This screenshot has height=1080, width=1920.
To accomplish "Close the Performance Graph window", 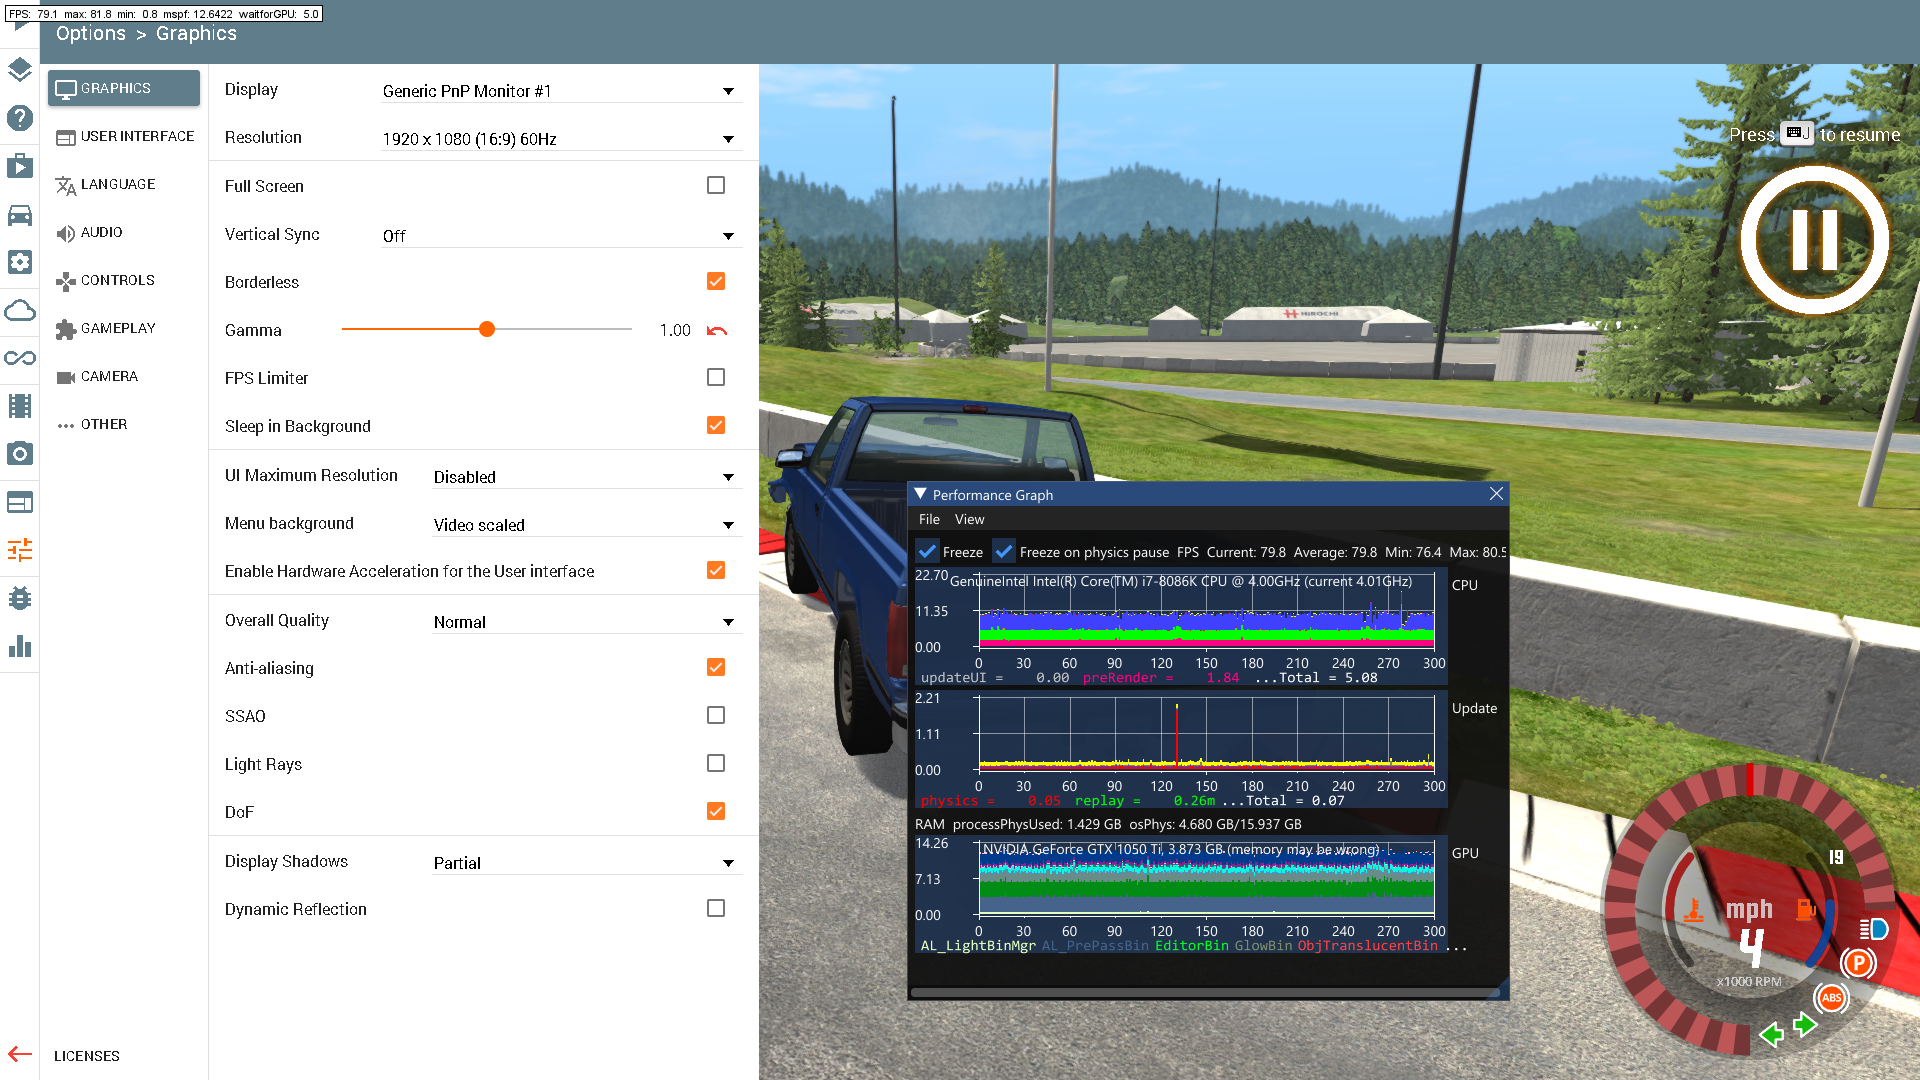I will [1496, 494].
